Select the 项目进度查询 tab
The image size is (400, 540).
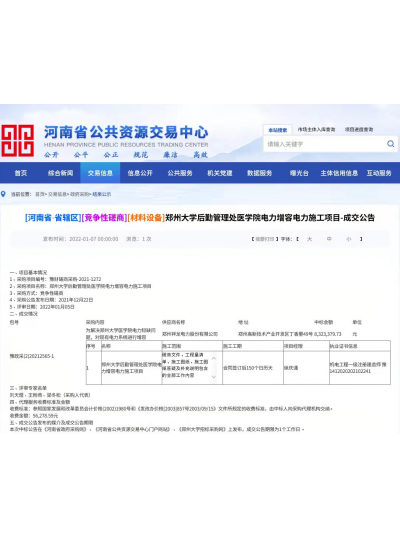tap(359, 129)
